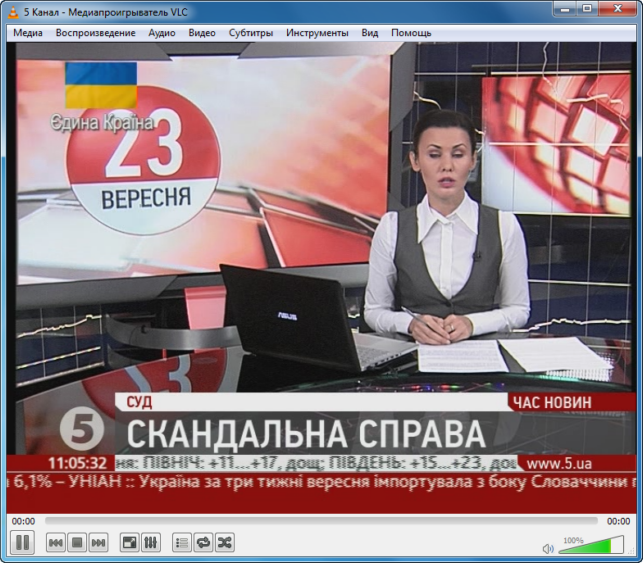643x563 pixels.
Task: Open the Вид menu
Action: click(x=370, y=33)
